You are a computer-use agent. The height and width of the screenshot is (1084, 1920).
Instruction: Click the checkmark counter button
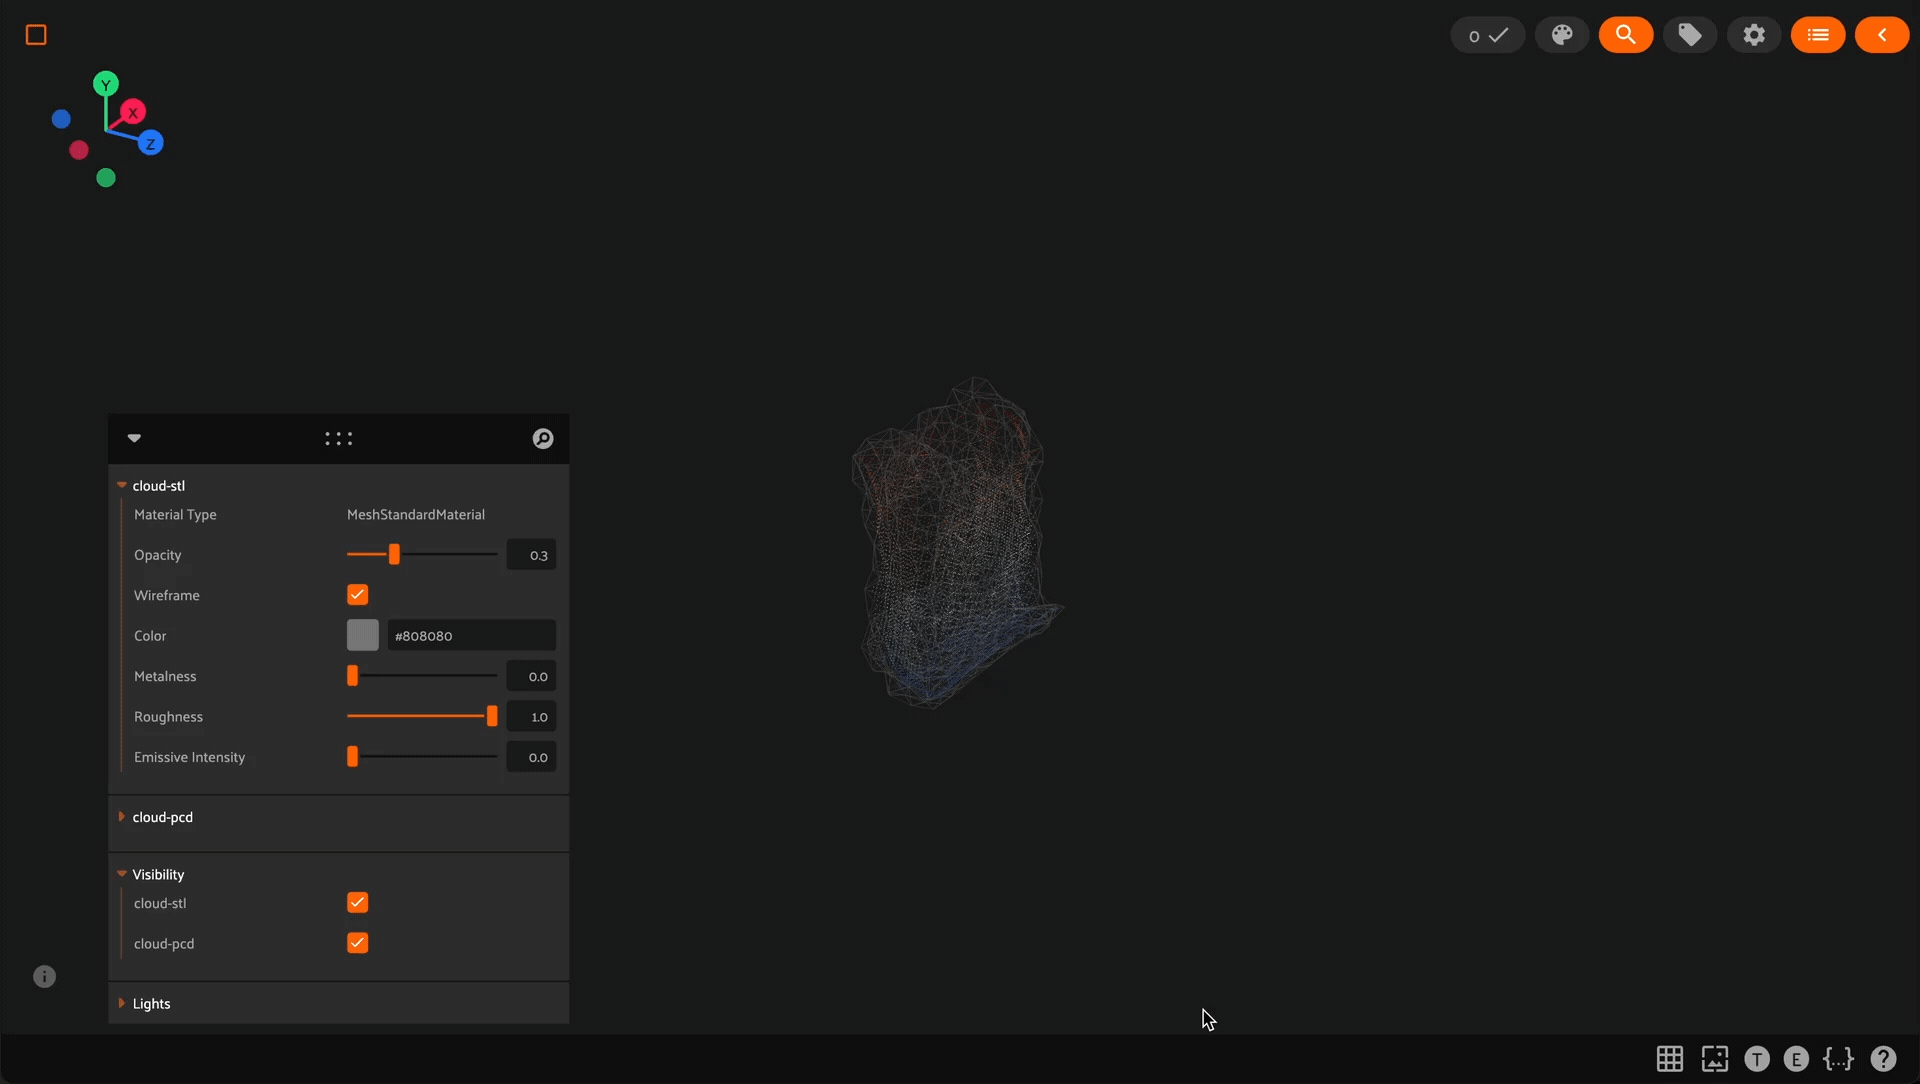(x=1487, y=34)
